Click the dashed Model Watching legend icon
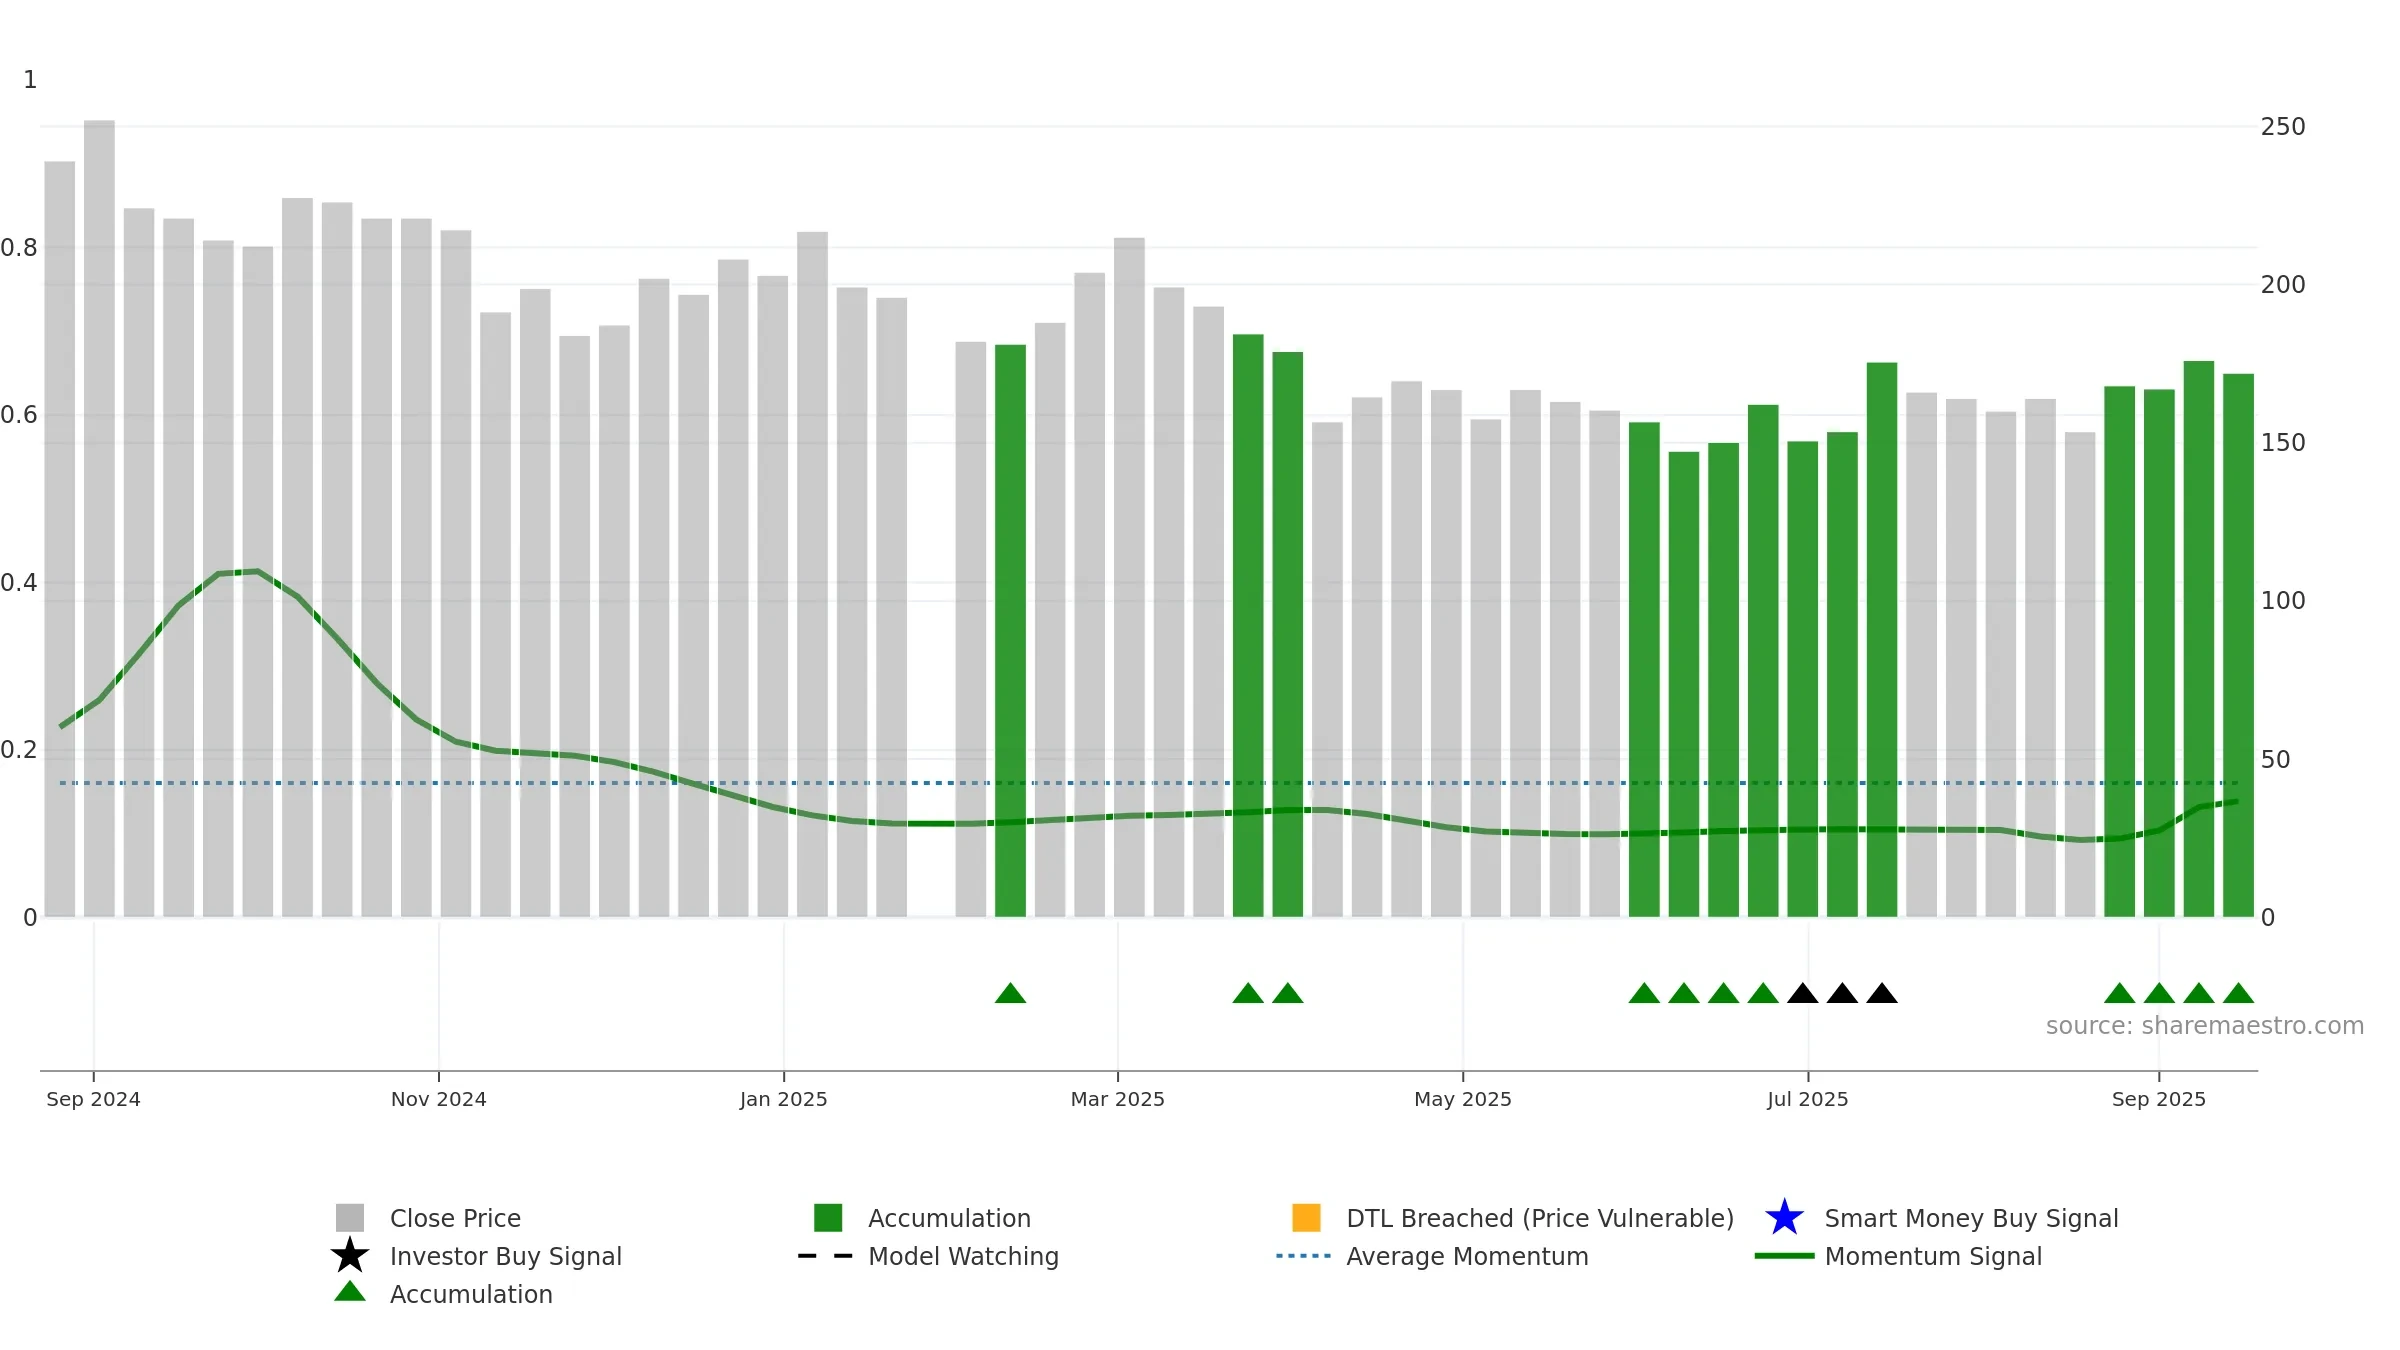Image resolution: width=2400 pixels, height=1350 pixels. (825, 1256)
